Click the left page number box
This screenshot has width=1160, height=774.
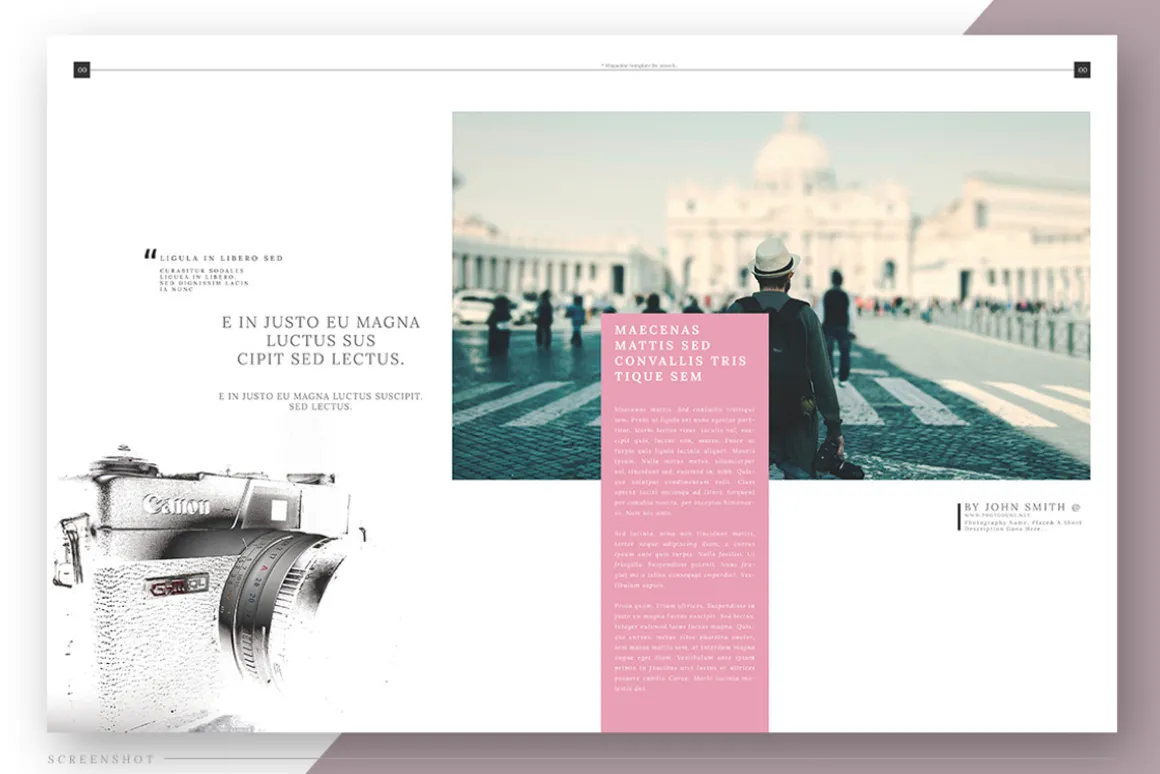pos(81,70)
